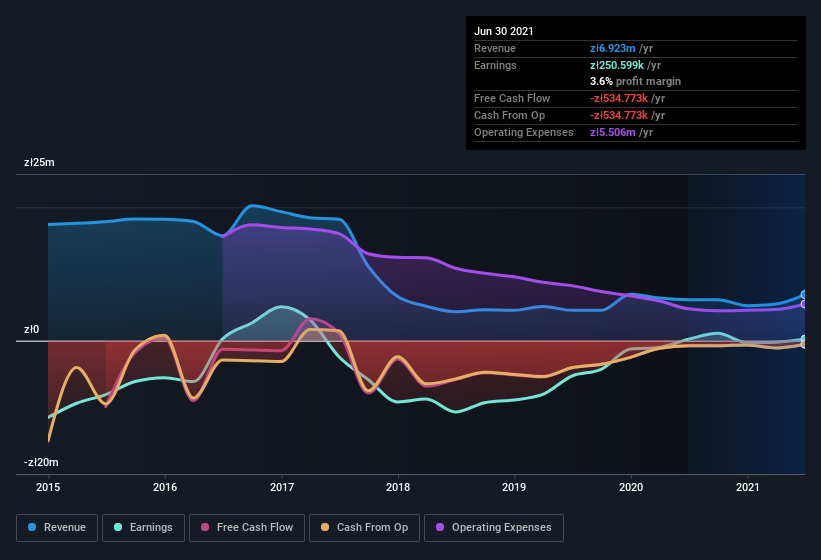Screen dimensions: 821x560
Task: Click the zł25m y-axis label
Action: click(39, 162)
